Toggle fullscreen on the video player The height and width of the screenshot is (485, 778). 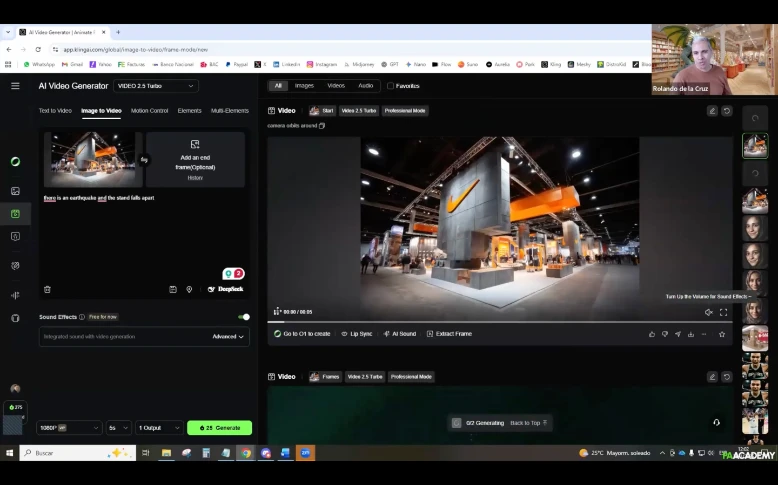[x=723, y=312]
